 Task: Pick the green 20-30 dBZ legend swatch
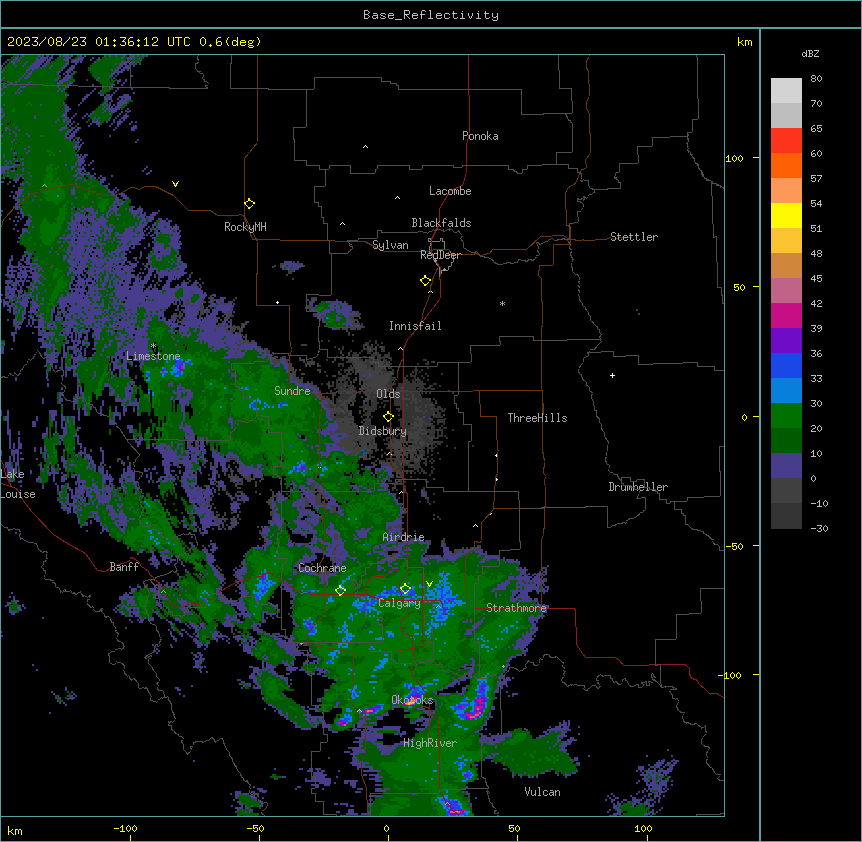pyautogui.click(x=786, y=416)
